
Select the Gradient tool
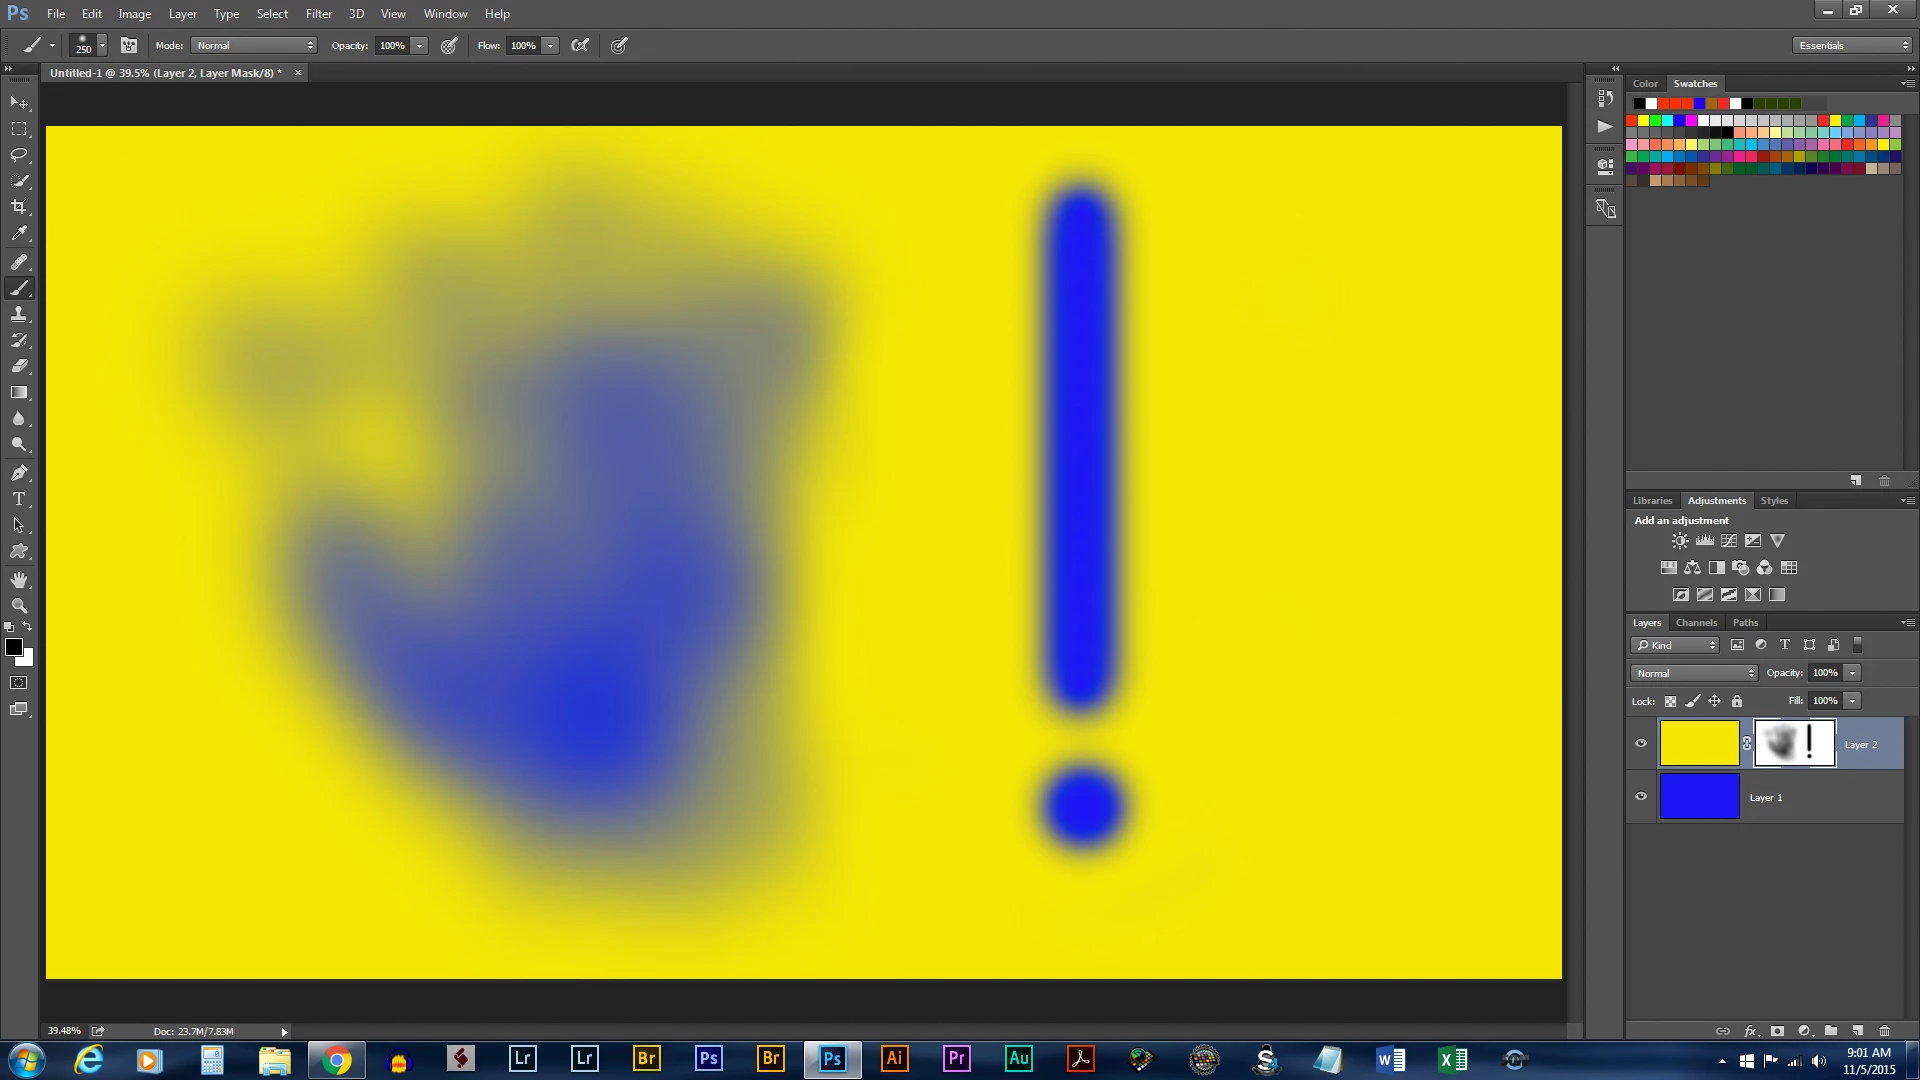point(19,393)
